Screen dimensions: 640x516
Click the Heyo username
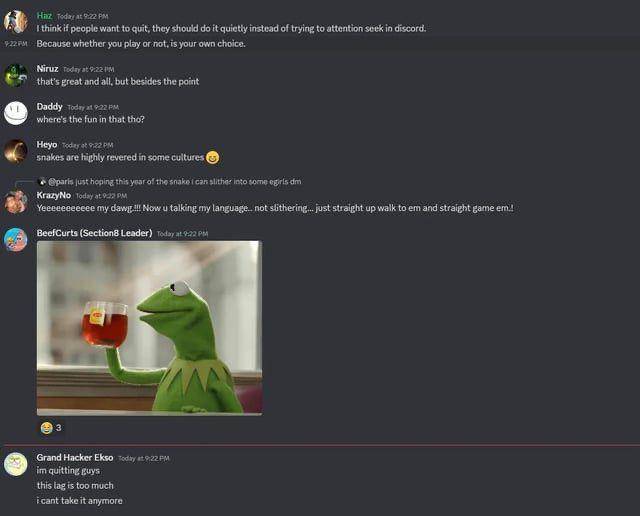pyautogui.click(x=47, y=145)
